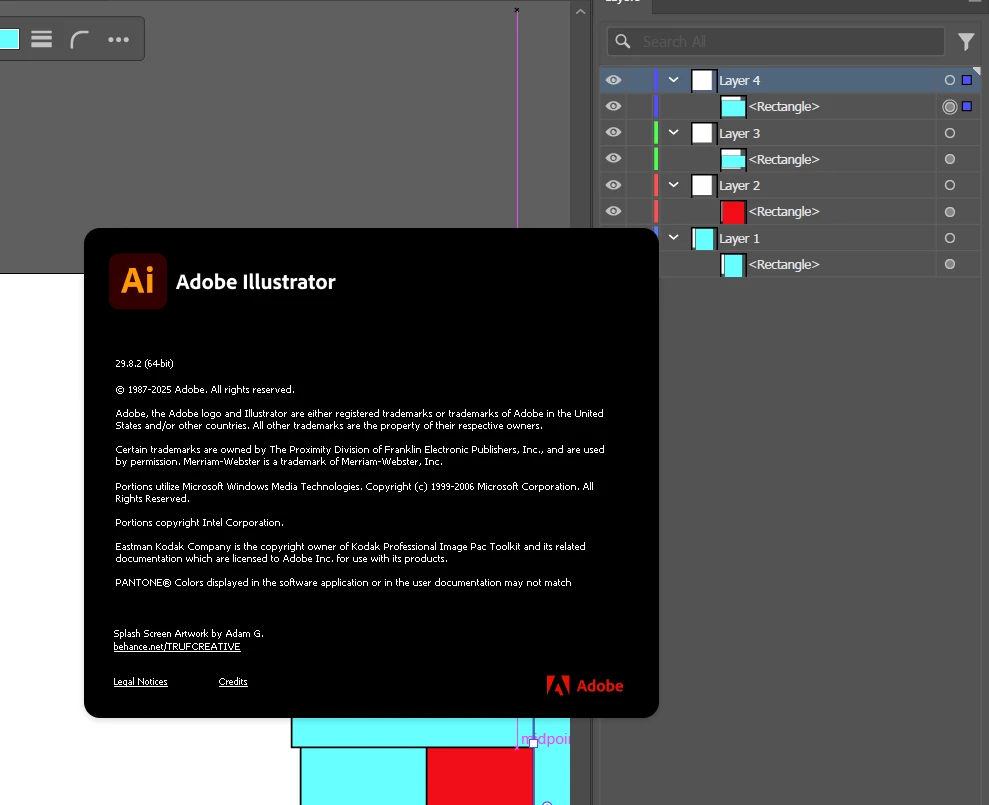Open behance.net/TRUFCREATIVE link
Image resolution: width=989 pixels, height=805 pixels.
pyautogui.click(x=177, y=647)
